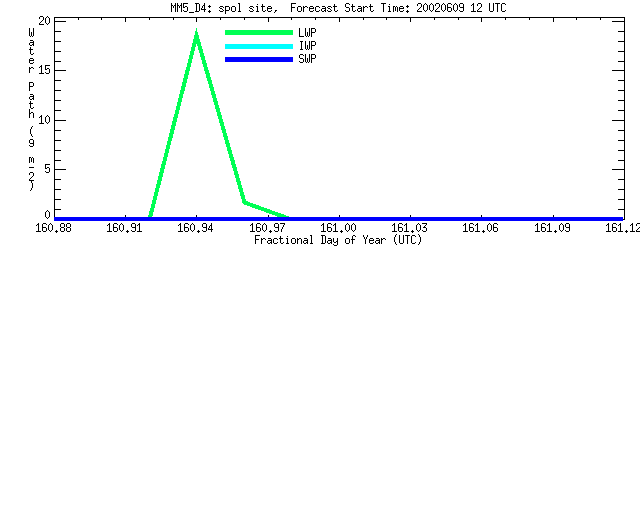Select the LWP legend label
The width and height of the screenshot is (640, 512).
coord(307,33)
